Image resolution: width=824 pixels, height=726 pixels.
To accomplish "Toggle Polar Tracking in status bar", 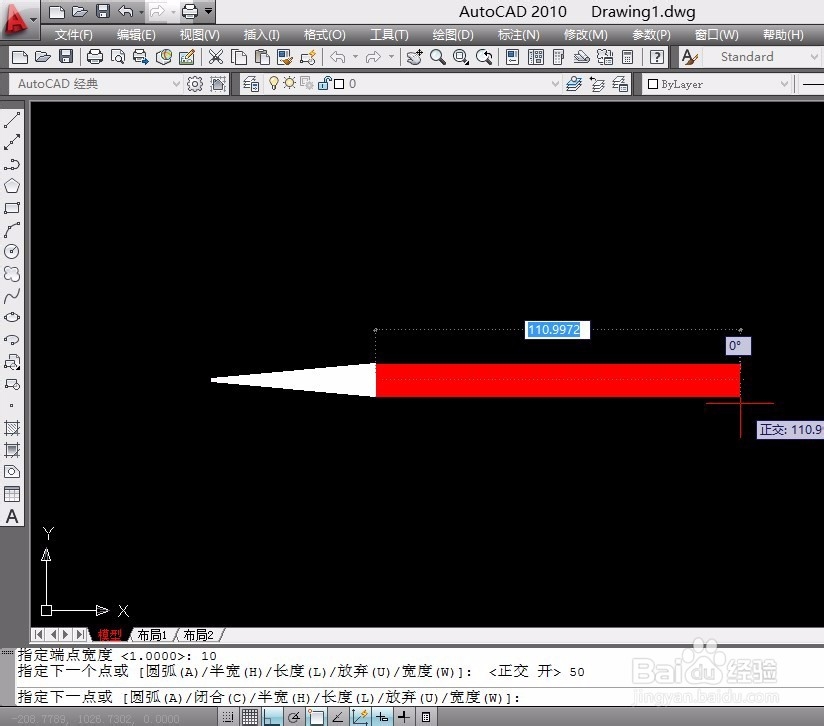I will click(x=294, y=717).
